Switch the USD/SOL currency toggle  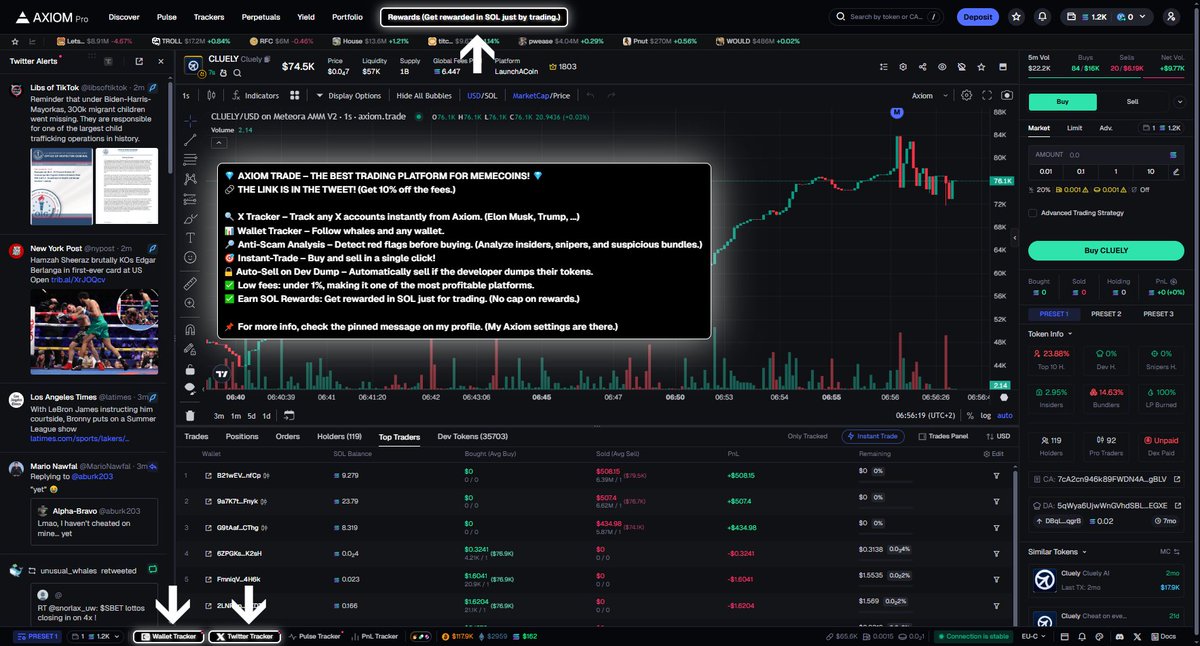pyautogui.click(x=482, y=95)
